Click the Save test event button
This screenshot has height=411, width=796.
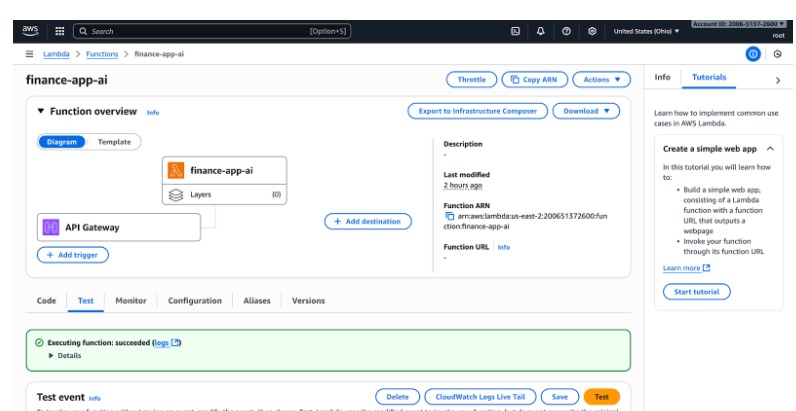(559, 397)
